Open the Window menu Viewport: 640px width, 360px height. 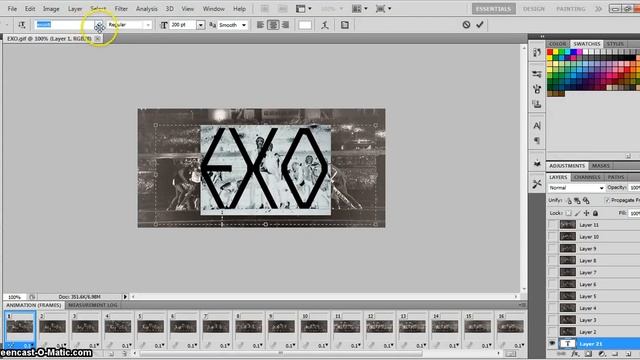213,9
